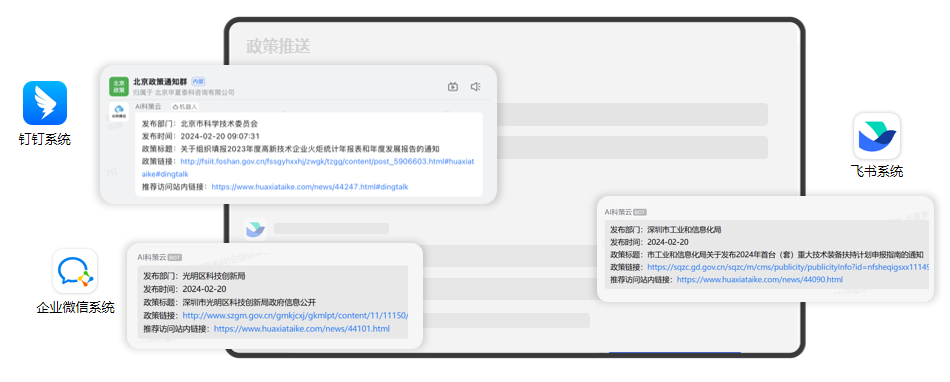
Task: Click 光明区科技创新局 department text
Action: click(x=214, y=276)
